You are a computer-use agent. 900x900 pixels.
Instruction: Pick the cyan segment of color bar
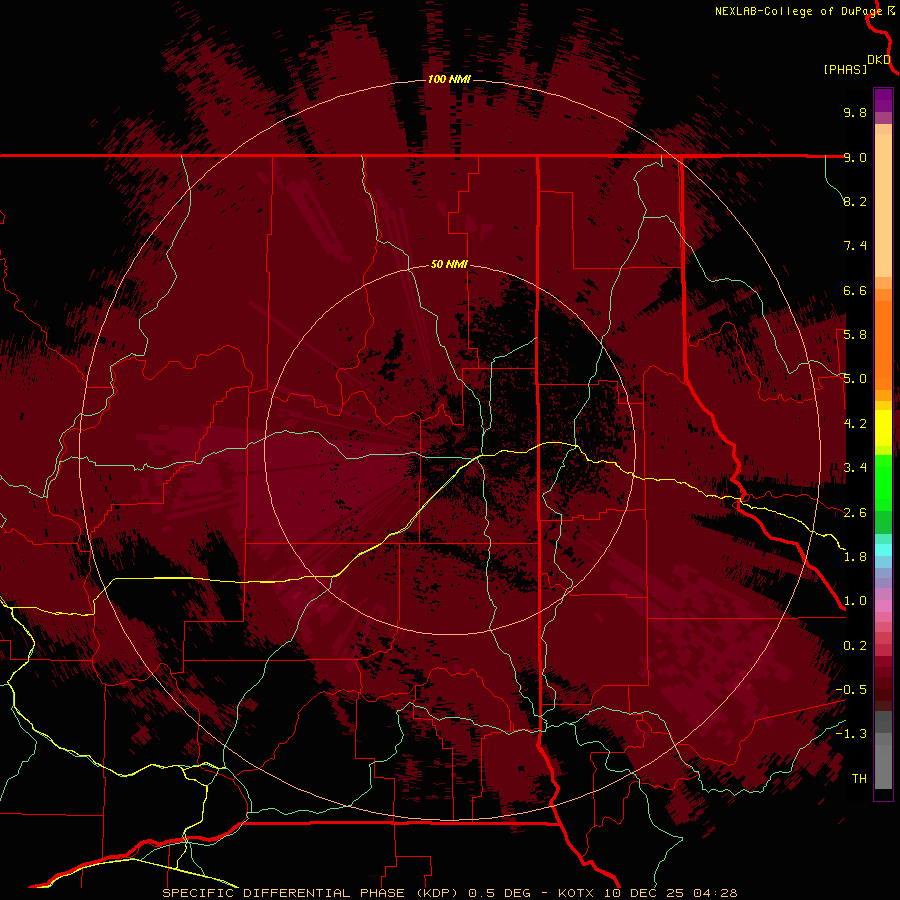tap(883, 550)
